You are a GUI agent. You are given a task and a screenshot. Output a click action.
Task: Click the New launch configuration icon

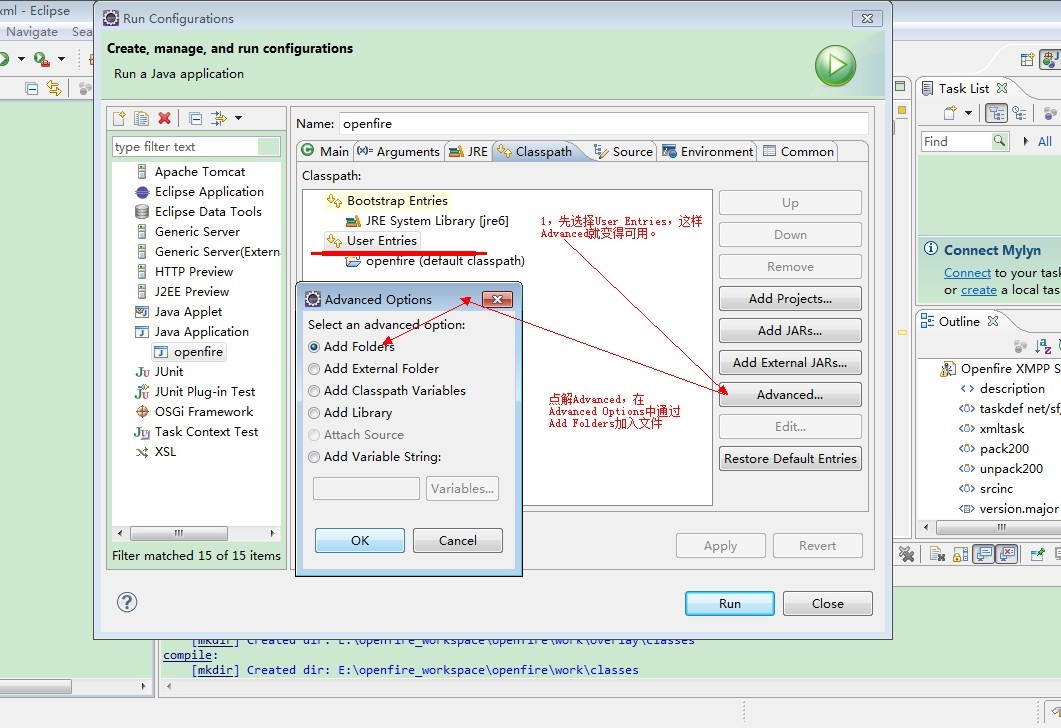click(119, 118)
